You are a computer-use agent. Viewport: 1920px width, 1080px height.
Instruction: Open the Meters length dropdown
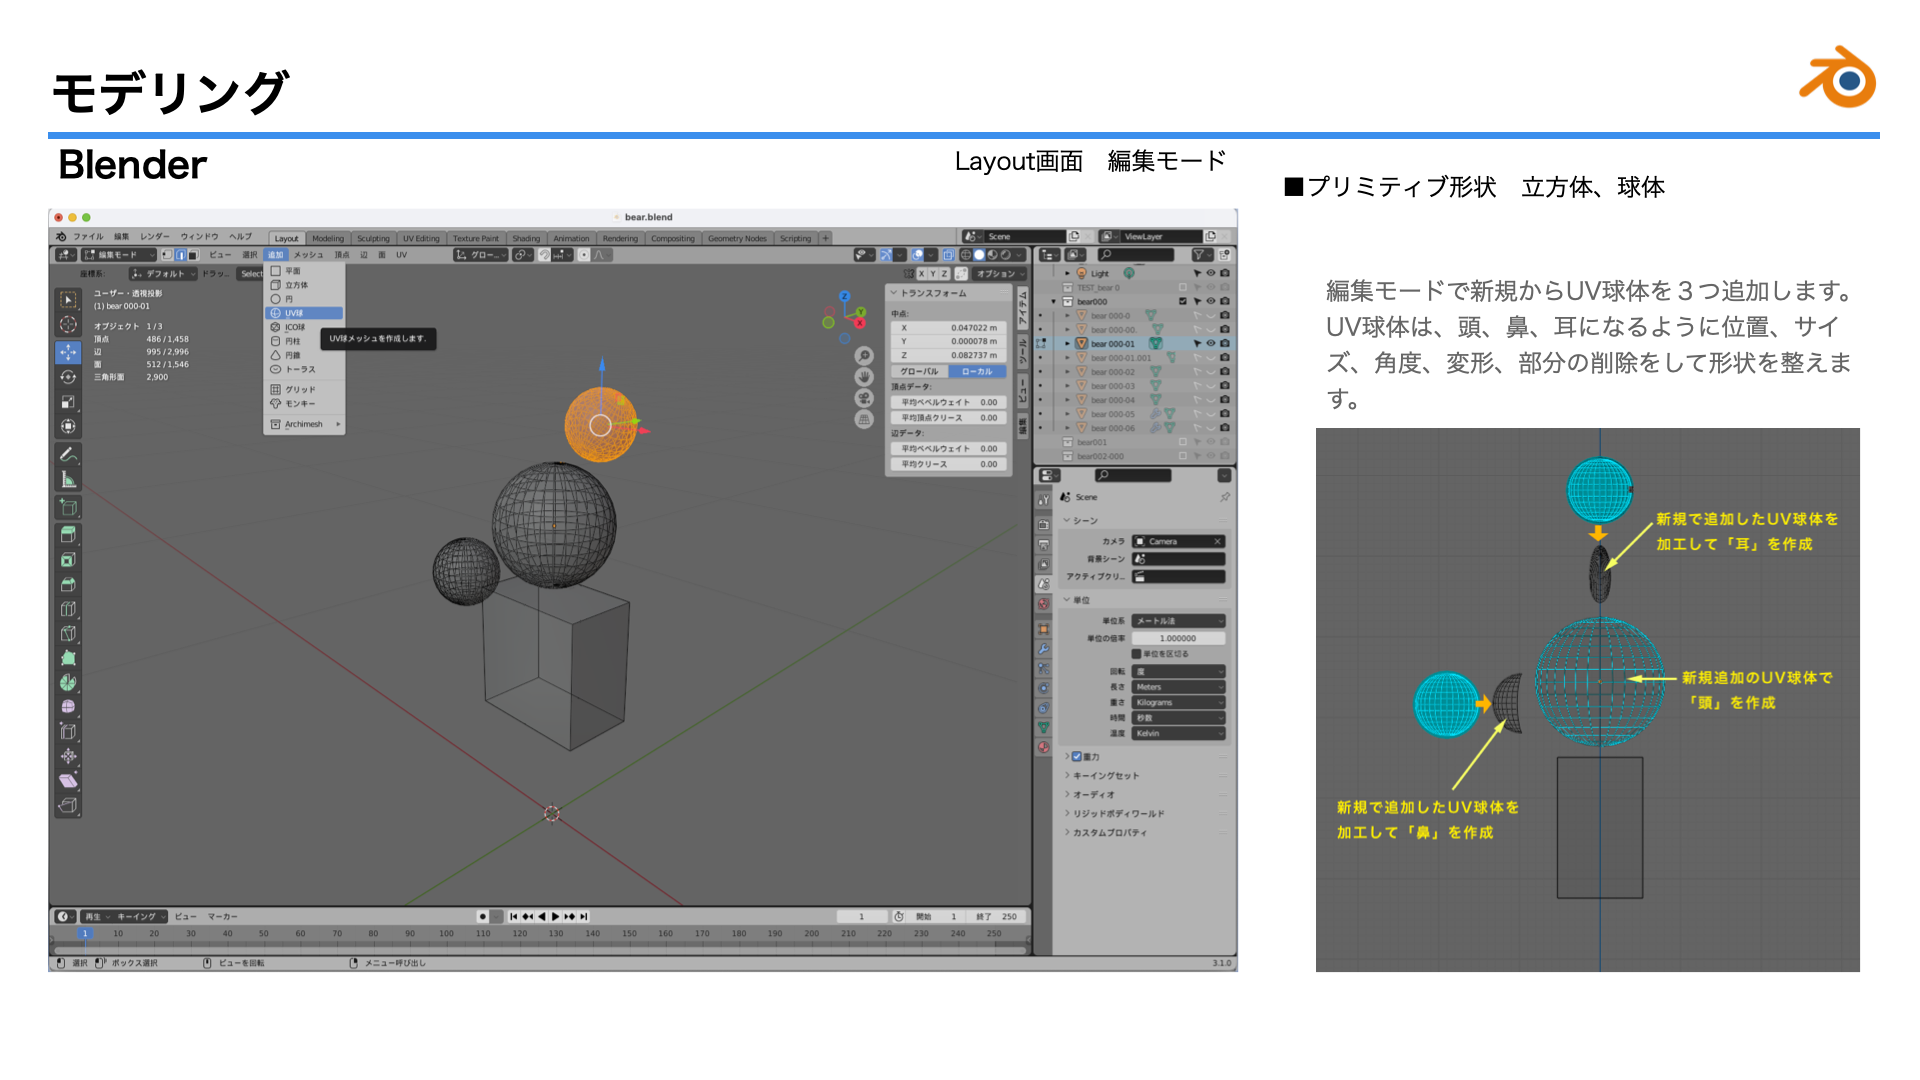click(x=1179, y=687)
